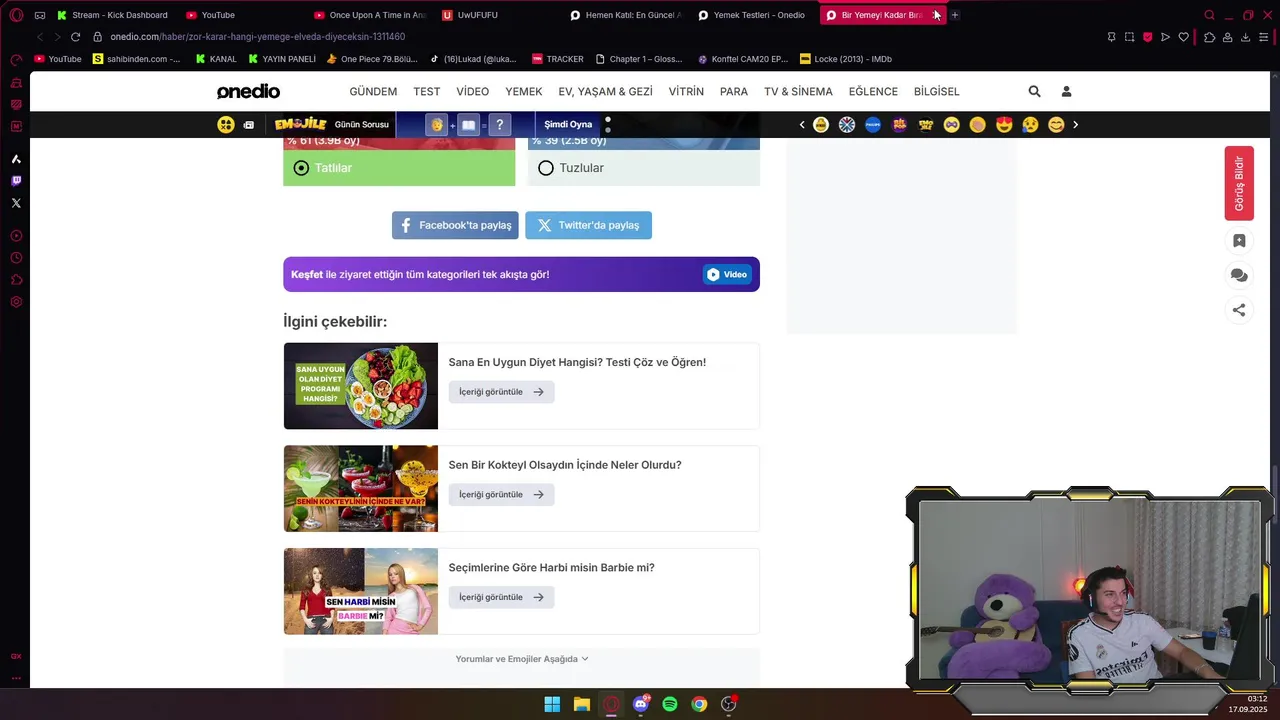Open Seçimlerine Göre Harbi misin Barbie mi? title
Image resolution: width=1280 pixels, height=720 pixels.
552,568
